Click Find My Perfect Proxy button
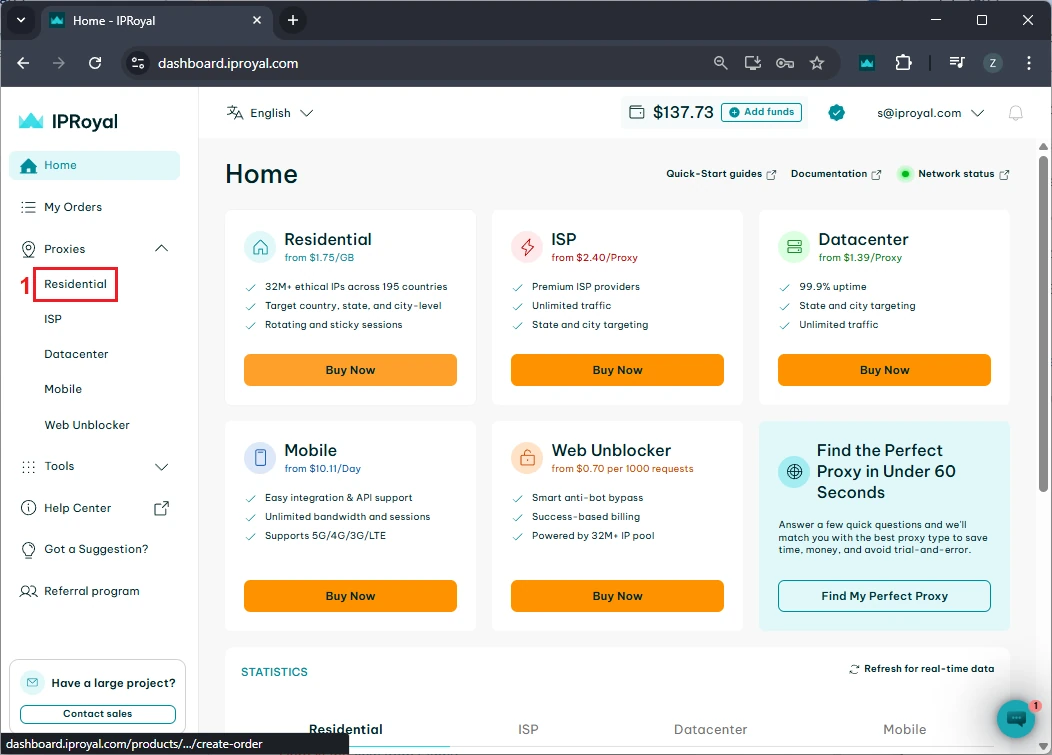 (x=884, y=596)
